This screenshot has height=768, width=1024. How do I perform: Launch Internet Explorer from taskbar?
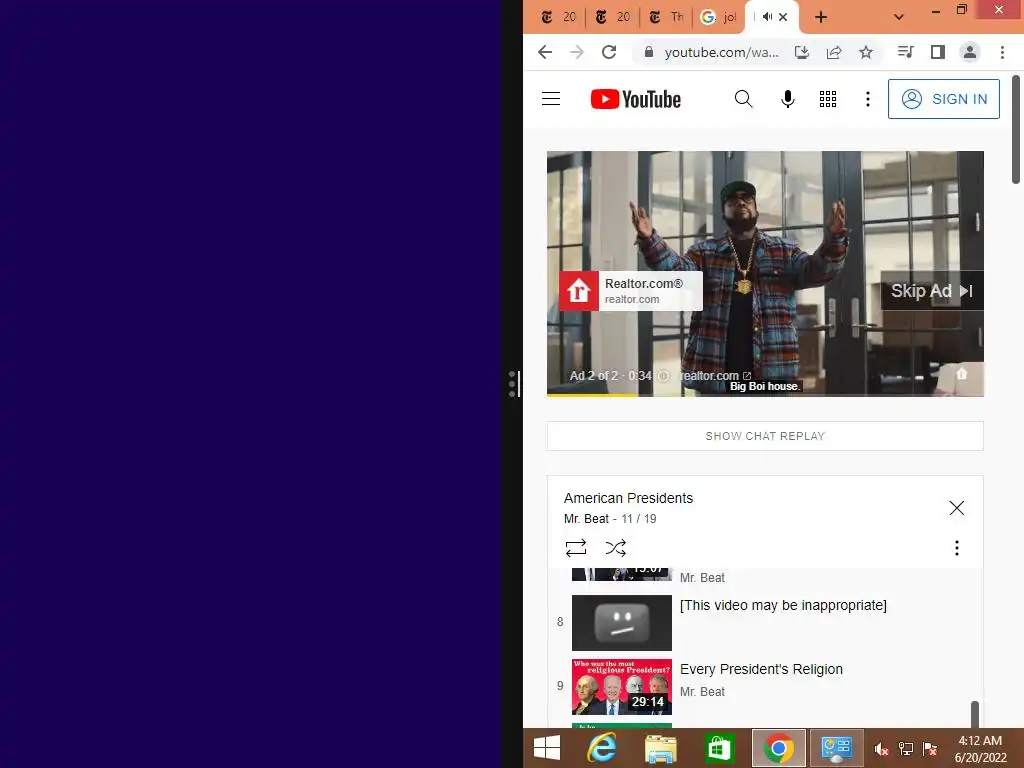tap(601, 748)
